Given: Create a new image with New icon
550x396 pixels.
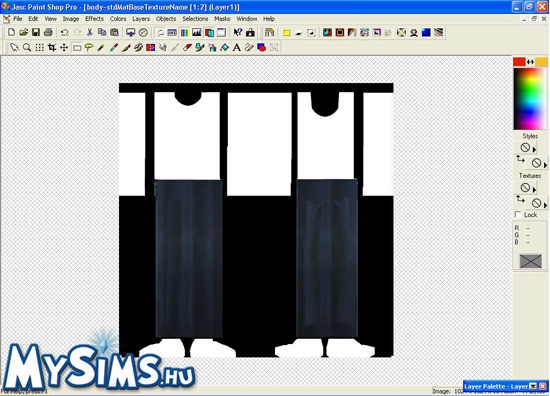Looking at the screenshot, I should click(x=11, y=33).
